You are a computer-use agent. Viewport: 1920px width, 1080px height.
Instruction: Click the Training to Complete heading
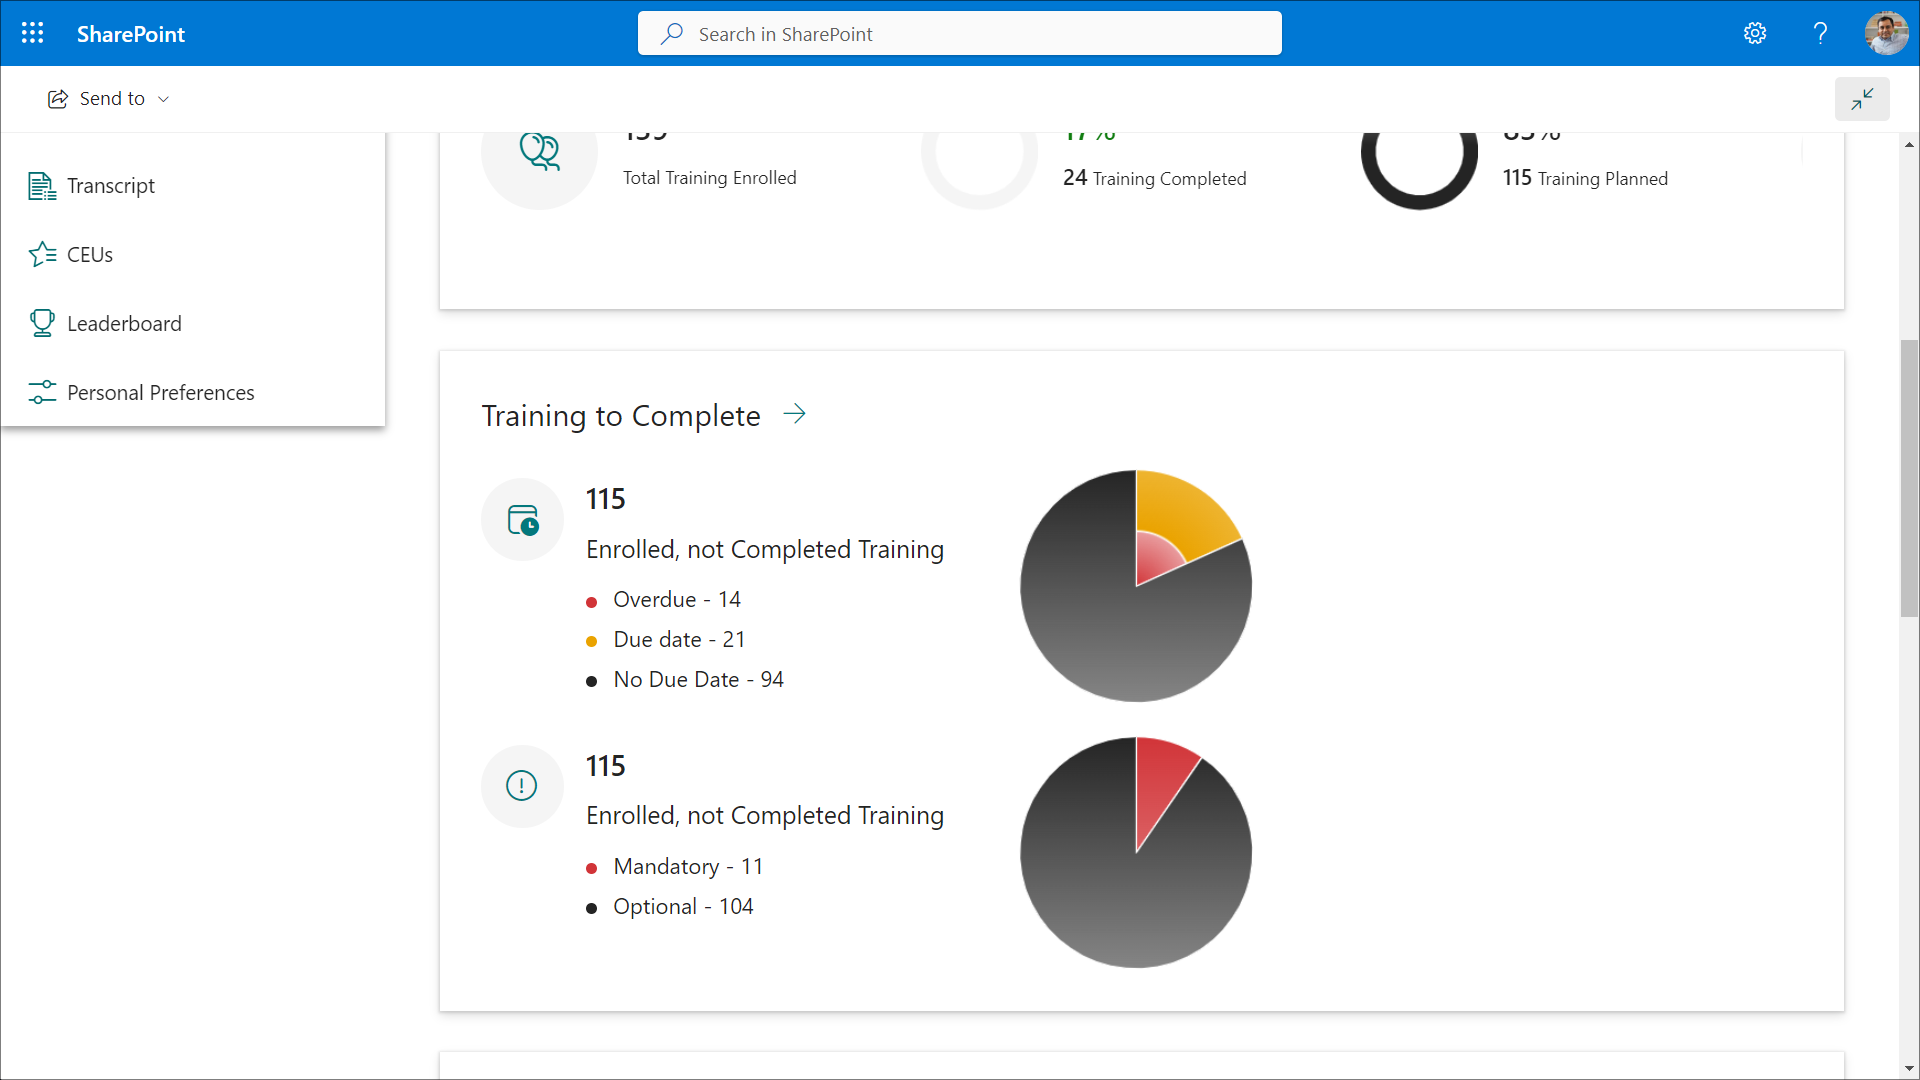click(x=620, y=416)
